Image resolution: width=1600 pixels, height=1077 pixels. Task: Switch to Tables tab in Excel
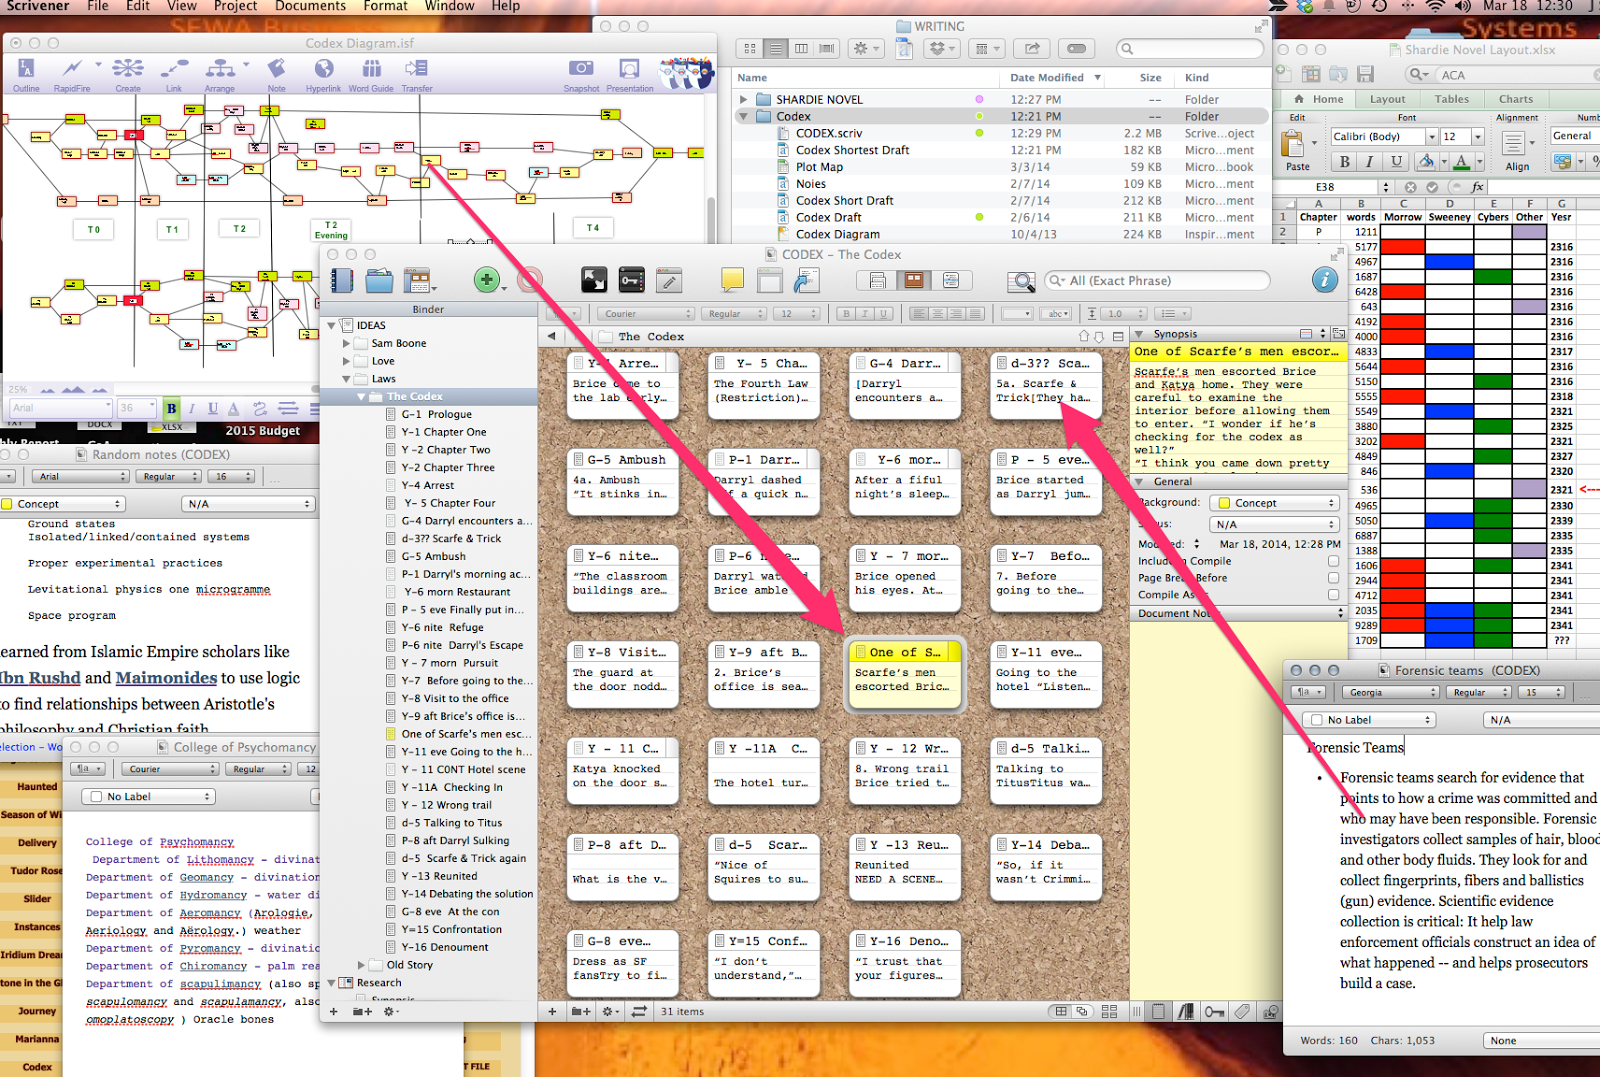point(1452,99)
